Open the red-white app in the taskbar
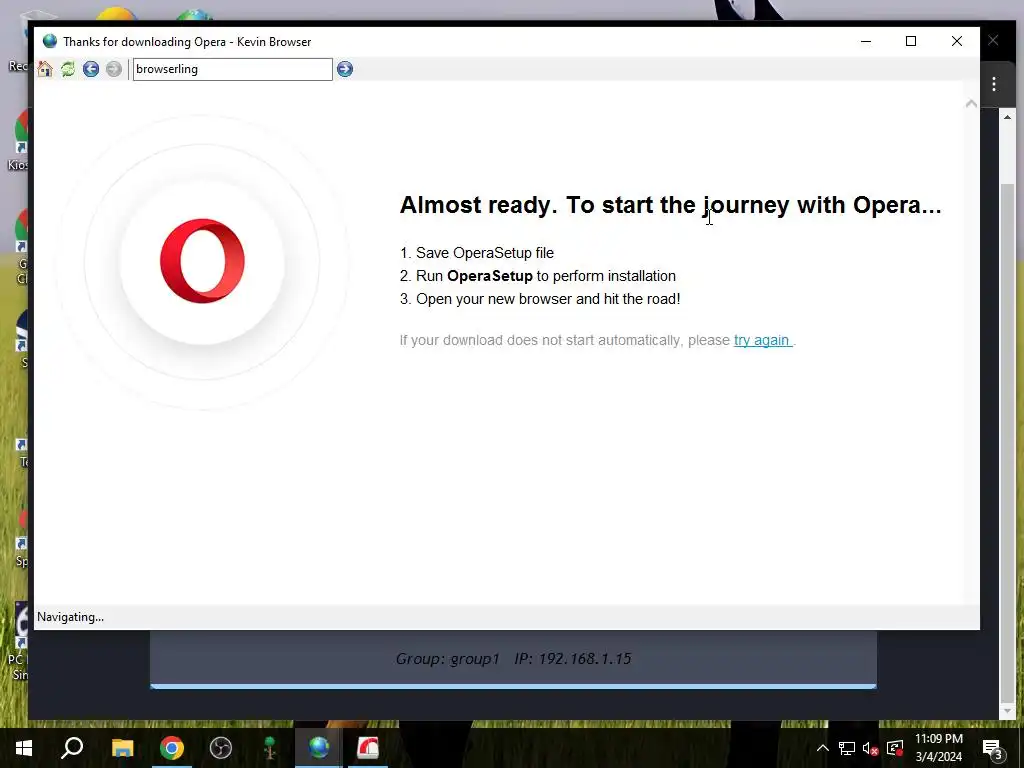 tap(368, 748)
